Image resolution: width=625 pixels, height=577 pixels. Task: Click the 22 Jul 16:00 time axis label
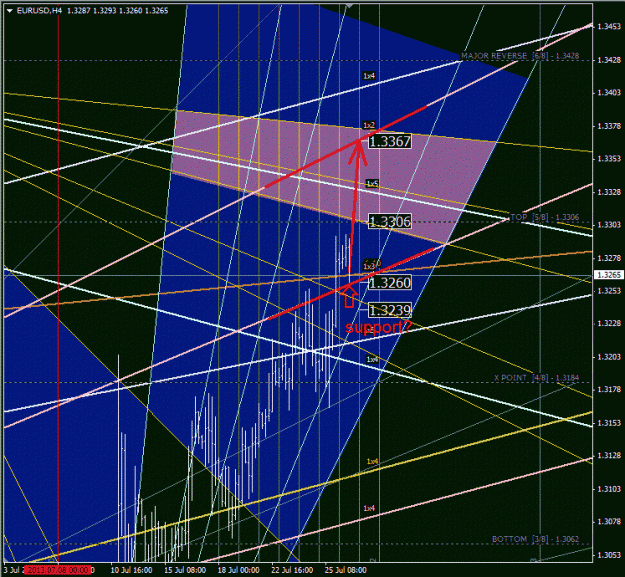292,570
